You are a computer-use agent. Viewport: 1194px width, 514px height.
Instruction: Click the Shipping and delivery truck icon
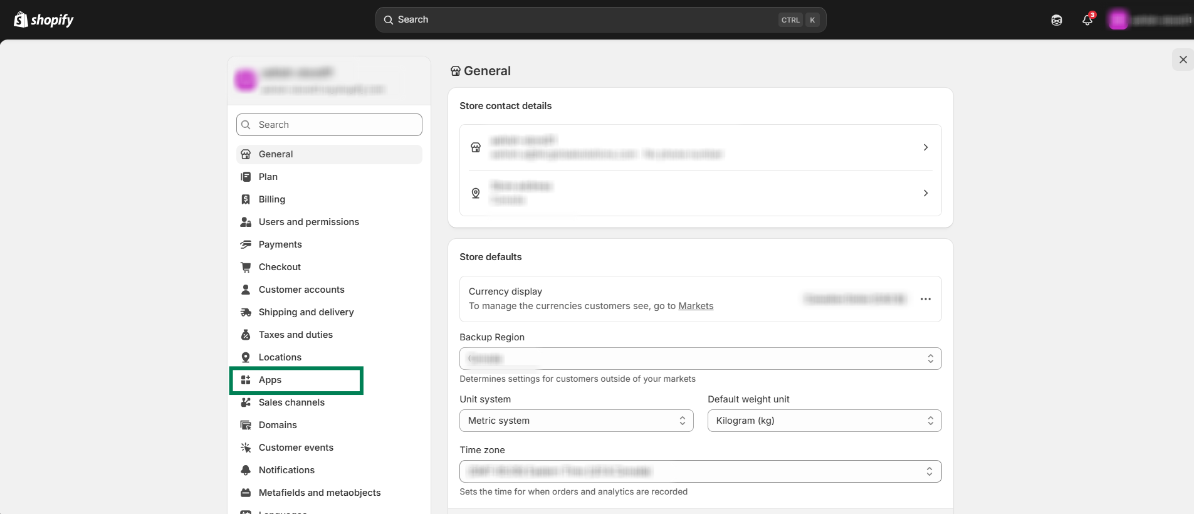click(246, 312)
